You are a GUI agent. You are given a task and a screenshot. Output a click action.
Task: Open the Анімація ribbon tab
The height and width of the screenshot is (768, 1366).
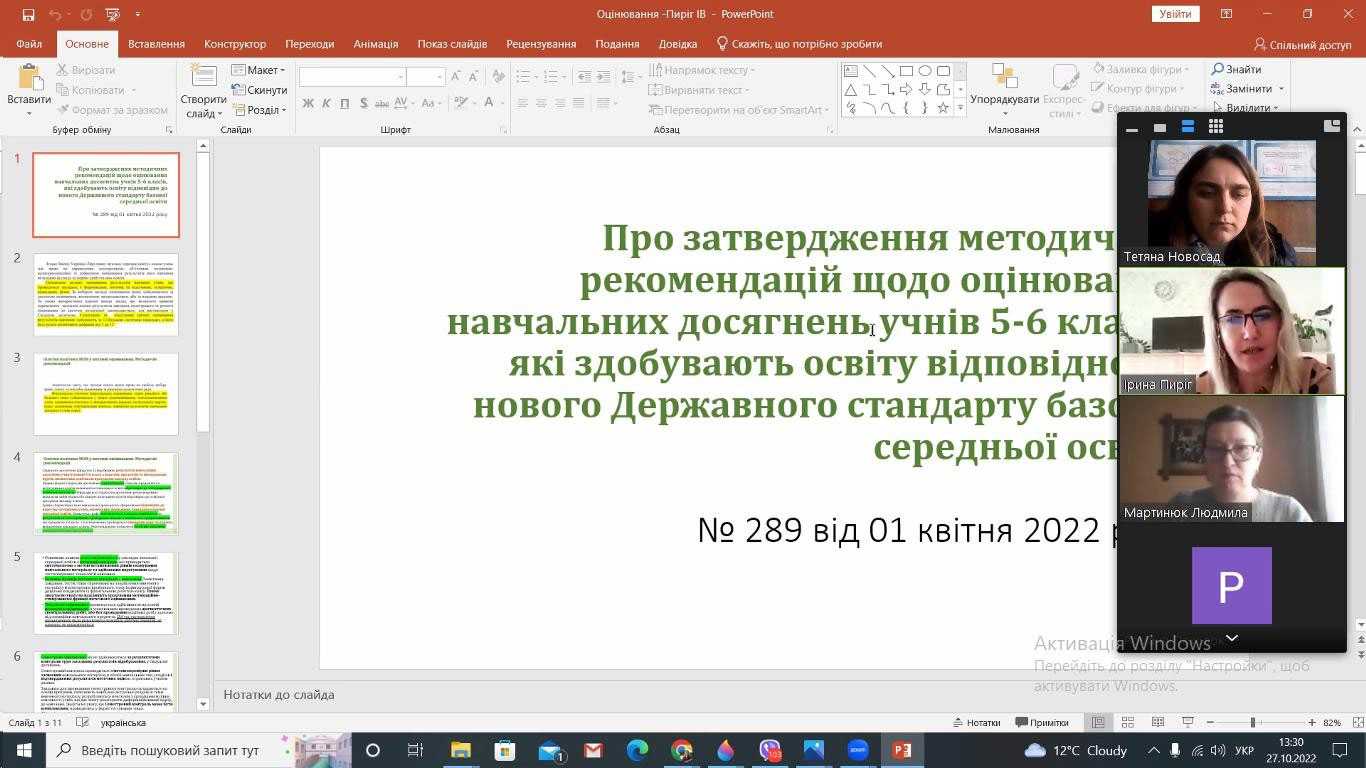(375, 44)
